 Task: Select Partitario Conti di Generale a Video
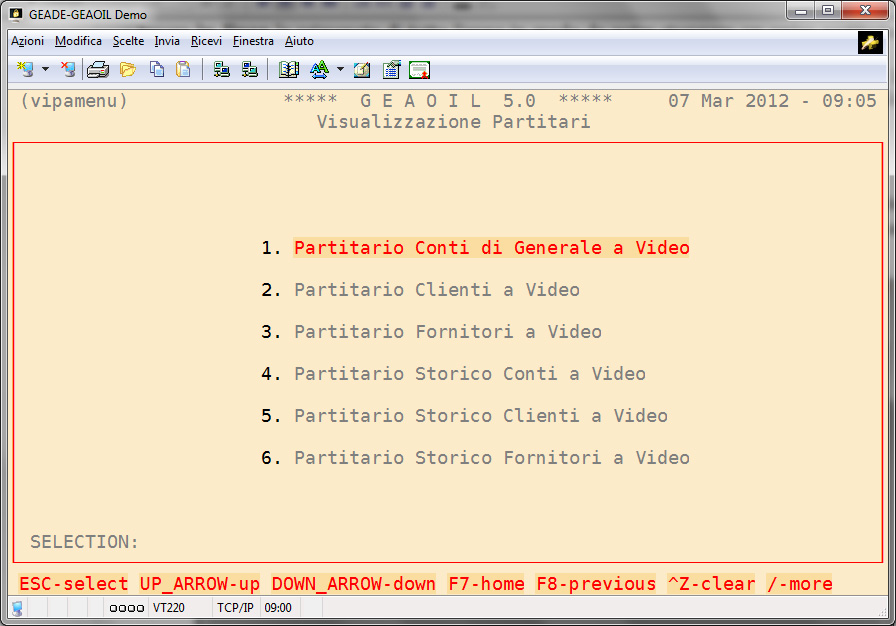pyautogui.click(x=491, y=248)
